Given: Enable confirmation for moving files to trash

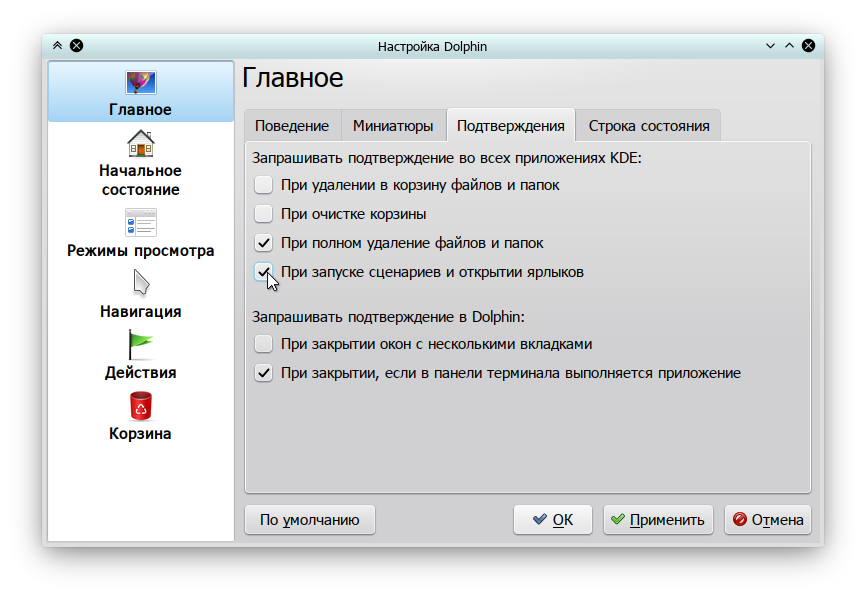Looking at the screenshot, I should point(263,185).
